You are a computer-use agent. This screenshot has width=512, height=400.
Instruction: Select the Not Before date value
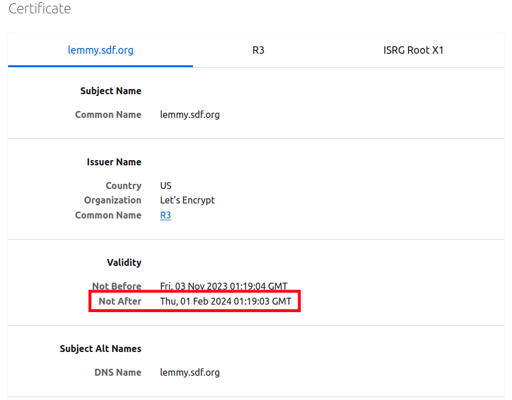pos(224,286)
